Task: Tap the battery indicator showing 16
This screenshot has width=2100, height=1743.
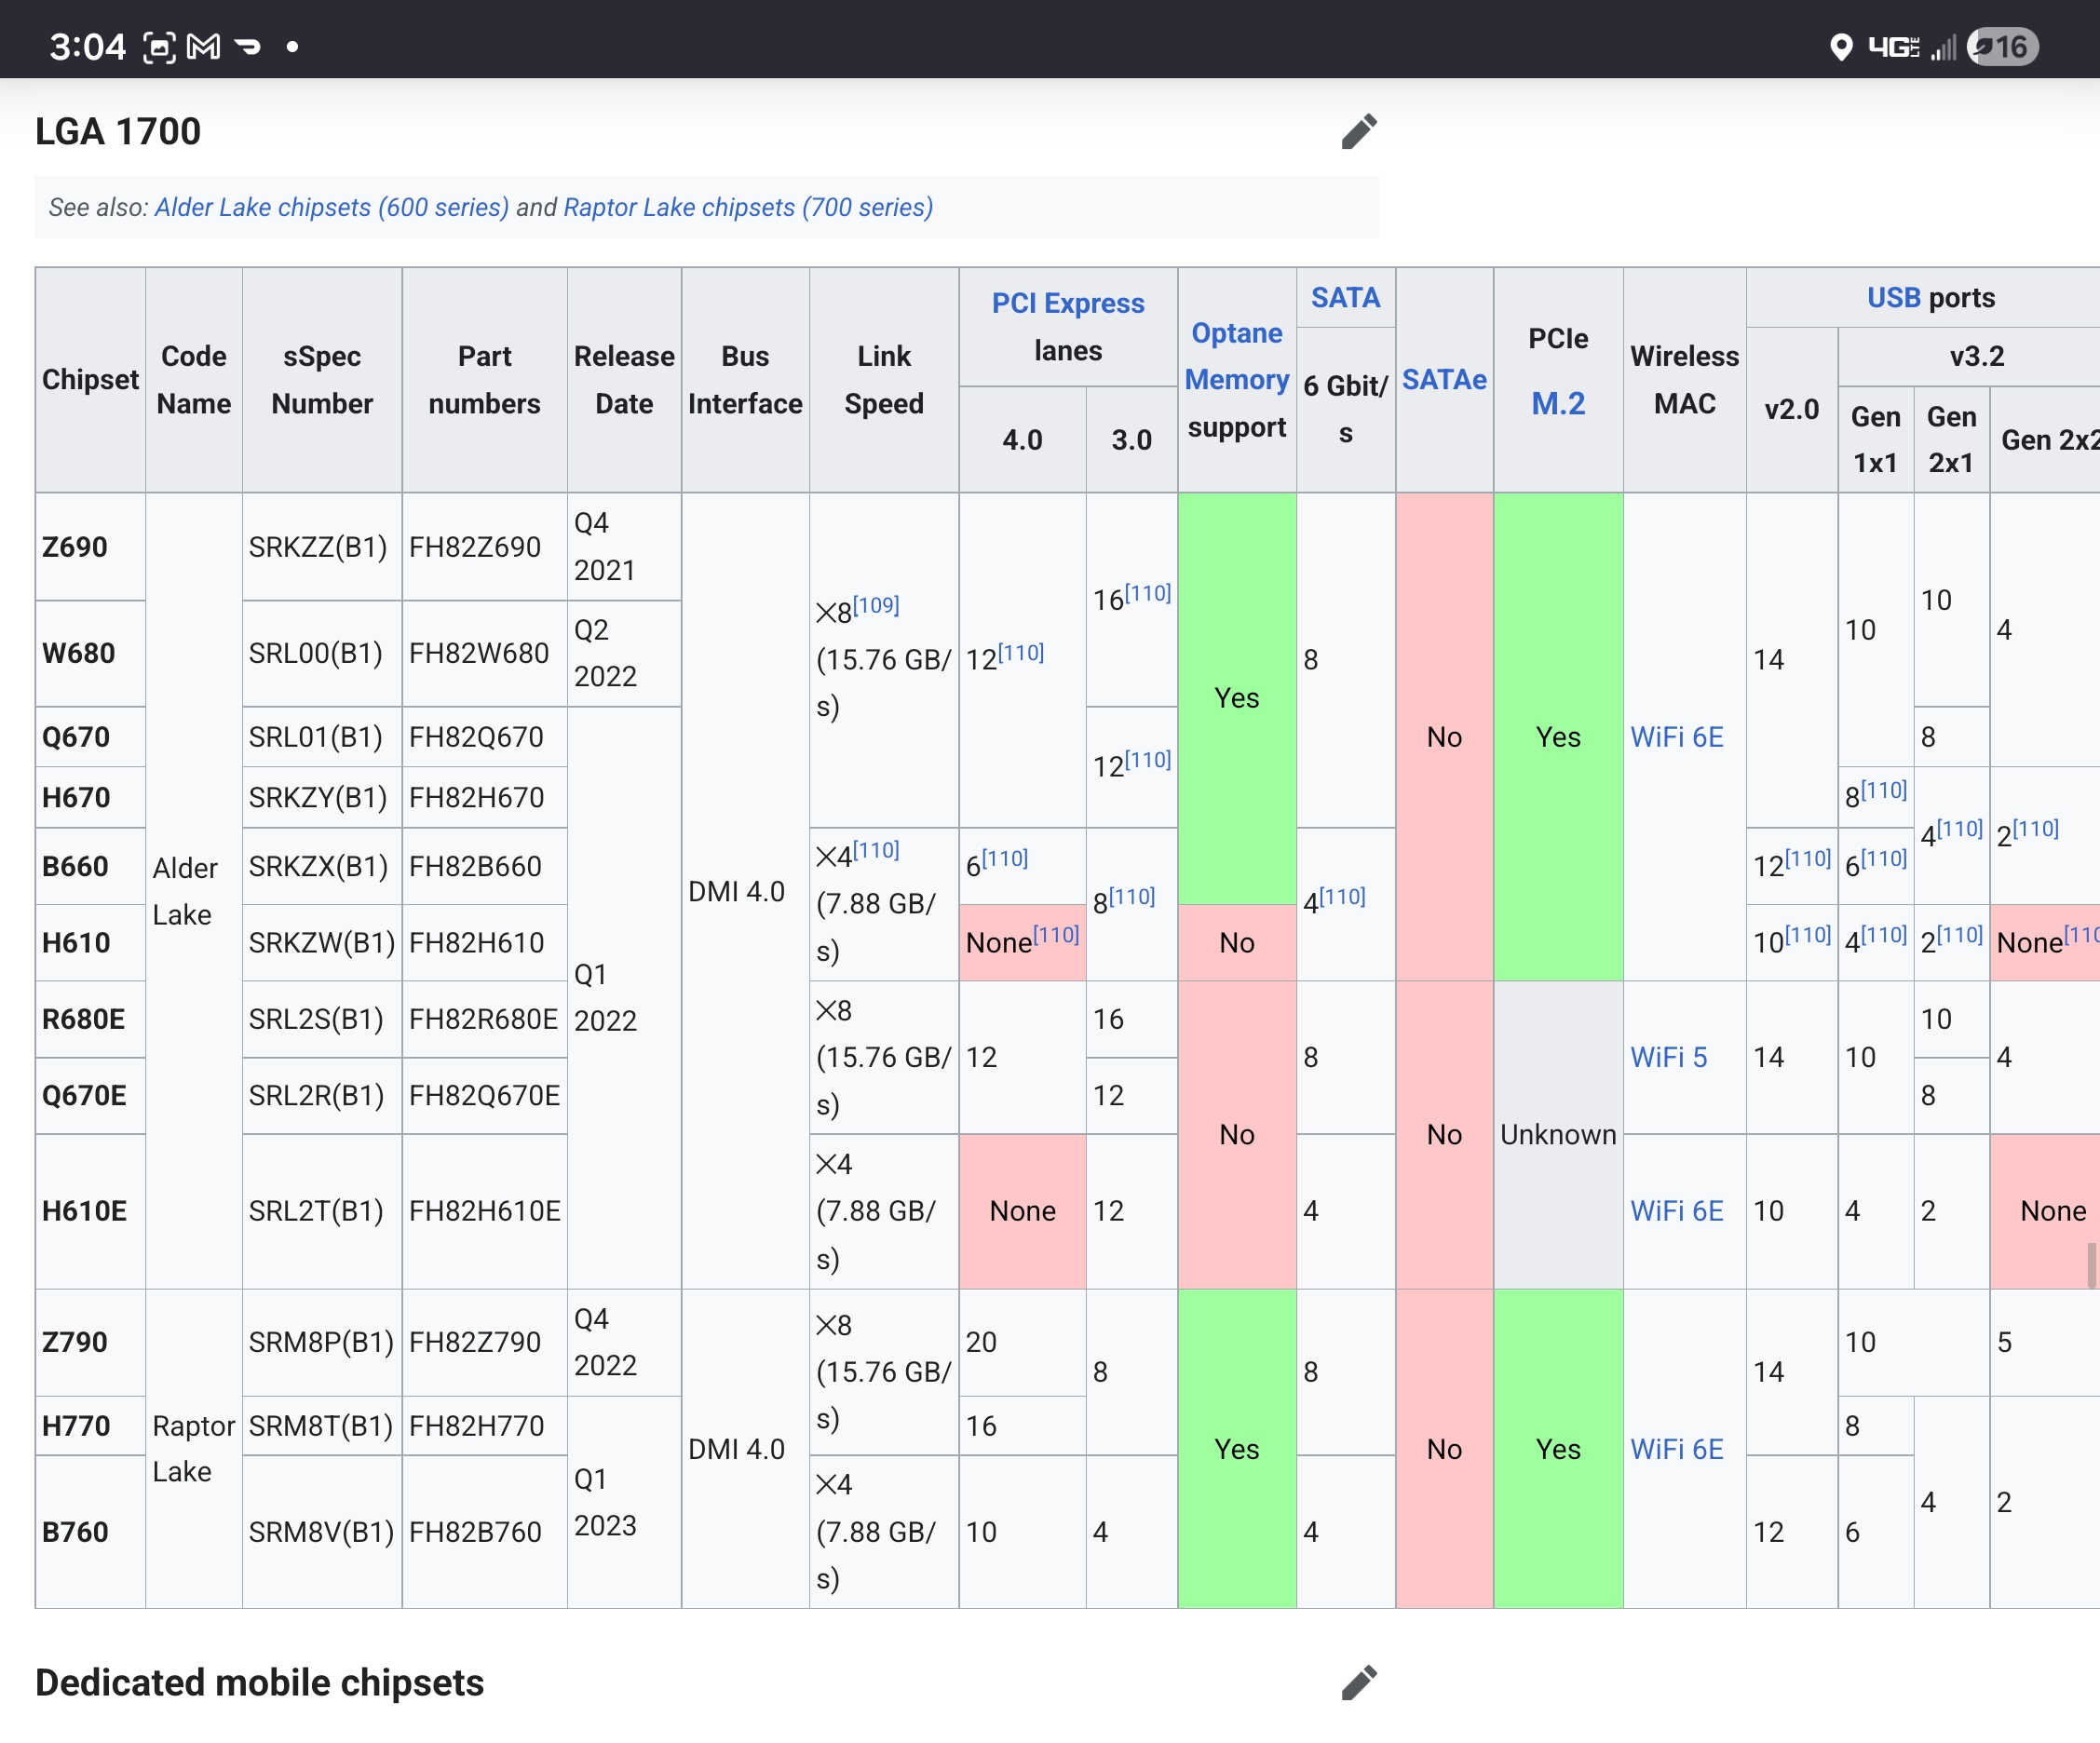Action: coord(2002,47)
